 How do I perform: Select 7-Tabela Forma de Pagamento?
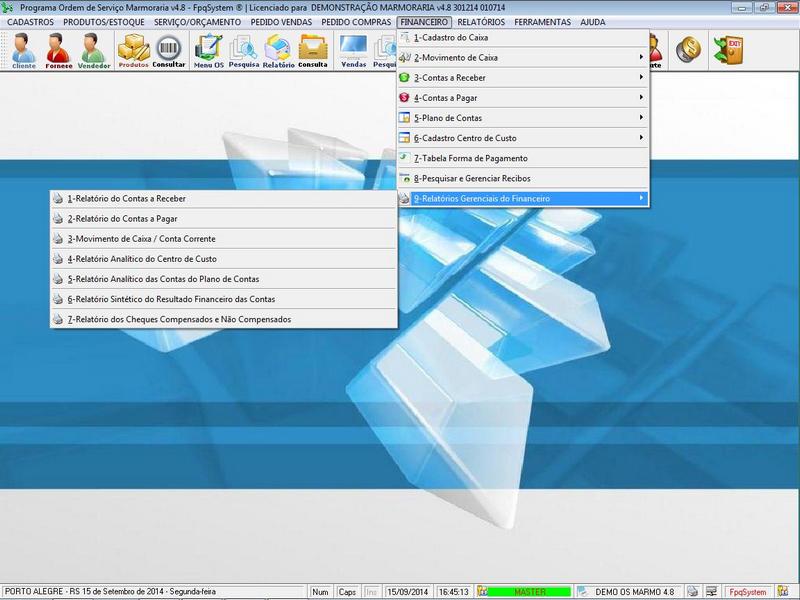[523, 158]
